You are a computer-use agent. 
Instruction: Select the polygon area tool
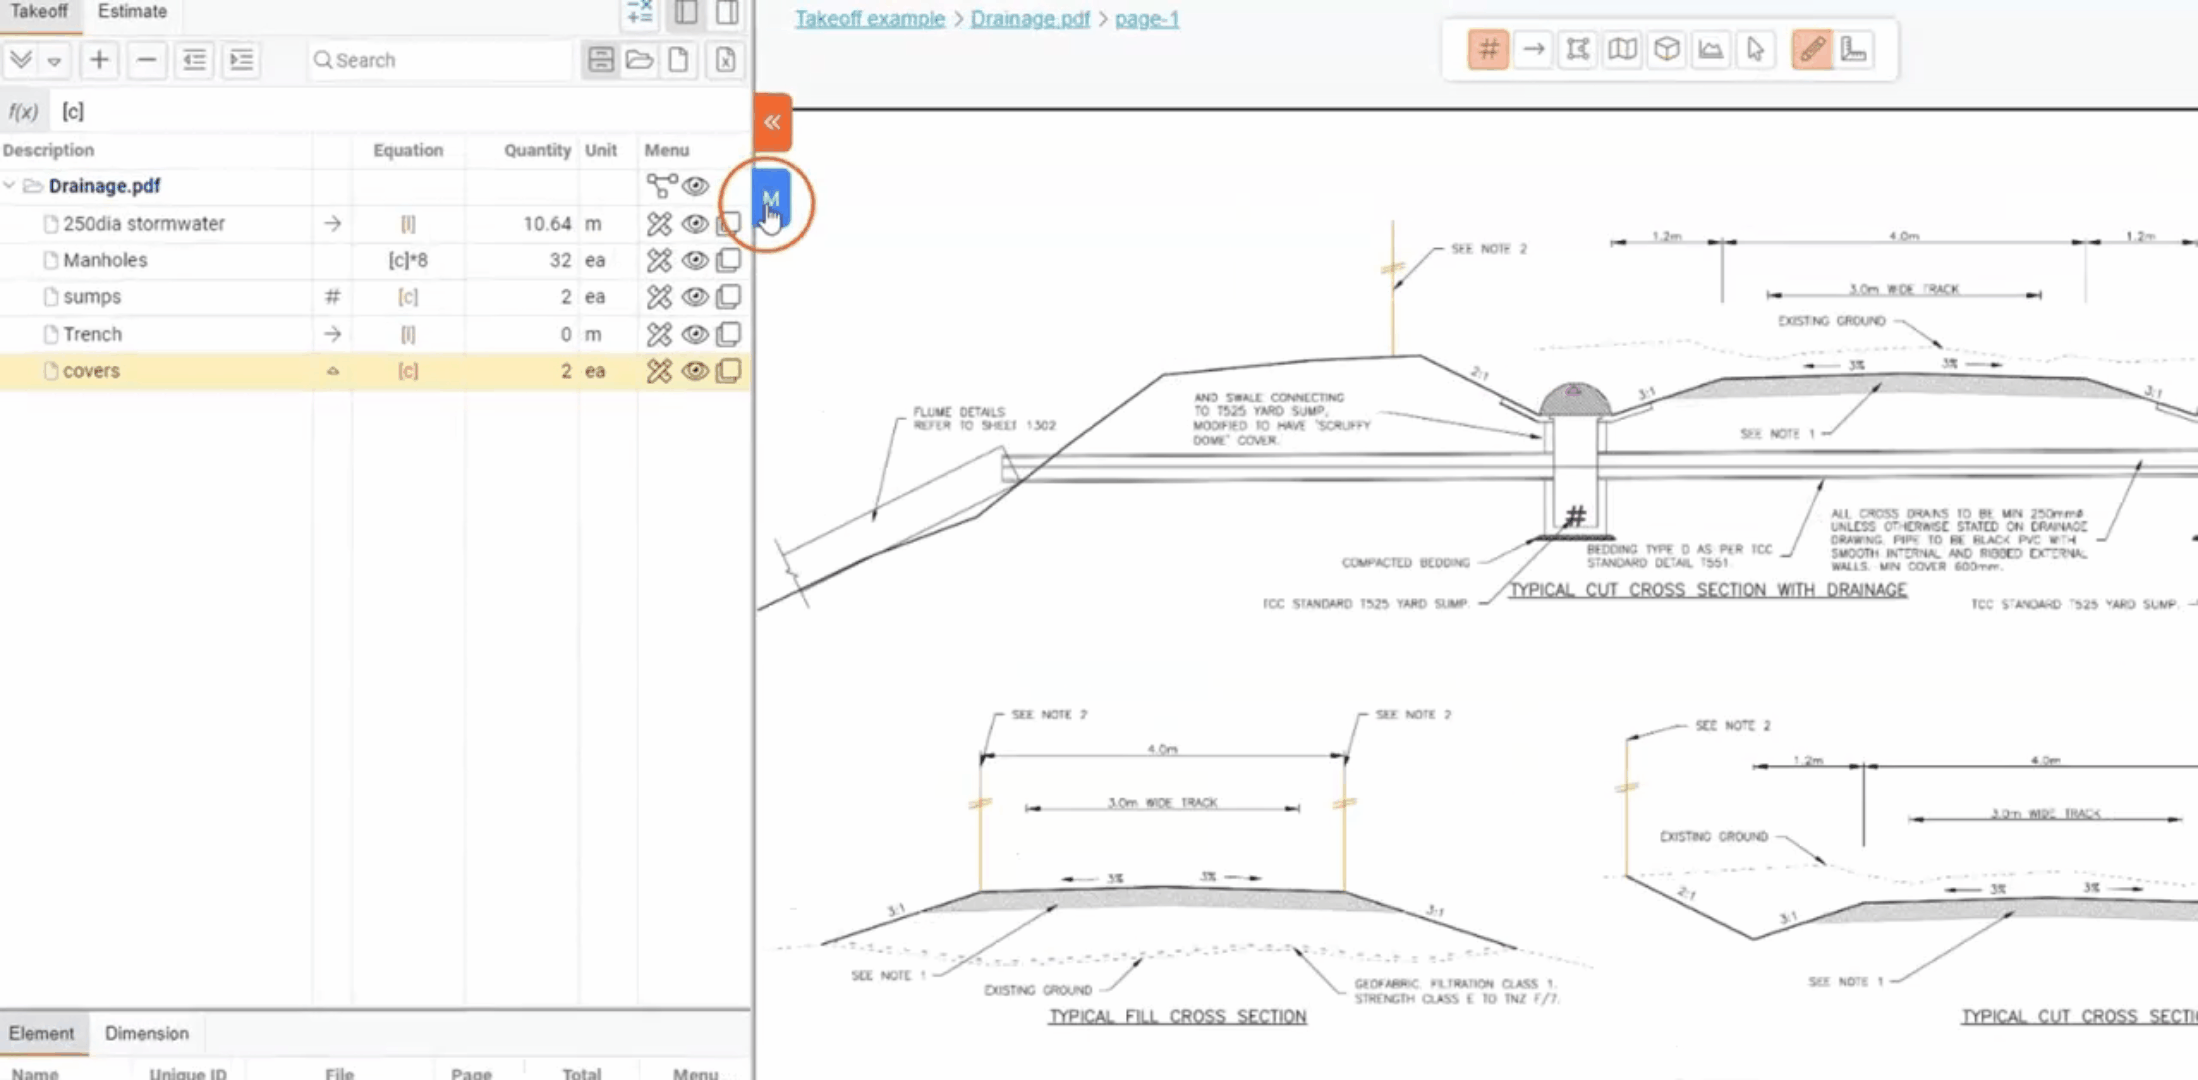pos(1577,49)
